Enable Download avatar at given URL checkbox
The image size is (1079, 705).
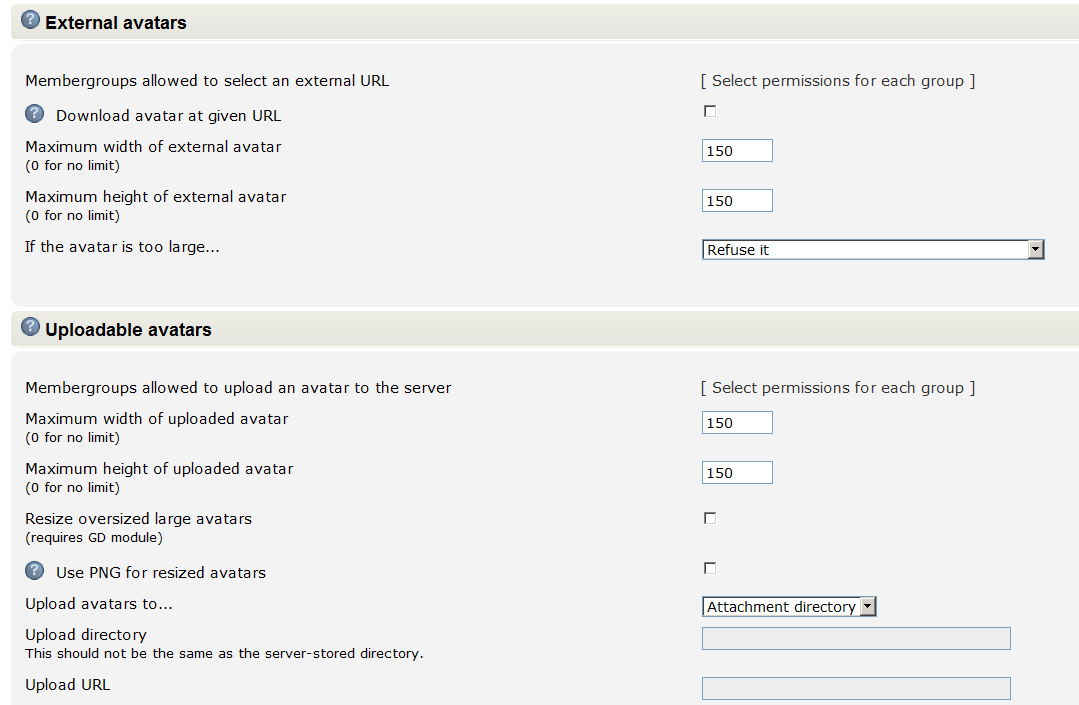click(x=710, y=111)
